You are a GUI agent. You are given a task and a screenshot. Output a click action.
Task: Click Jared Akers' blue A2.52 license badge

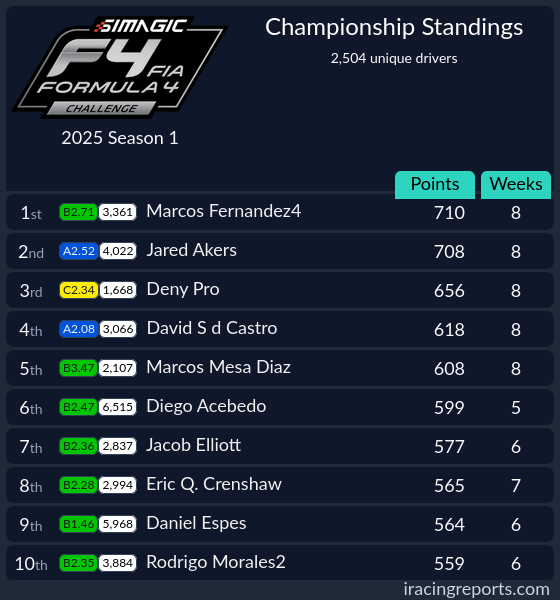(x=79, y=251)
